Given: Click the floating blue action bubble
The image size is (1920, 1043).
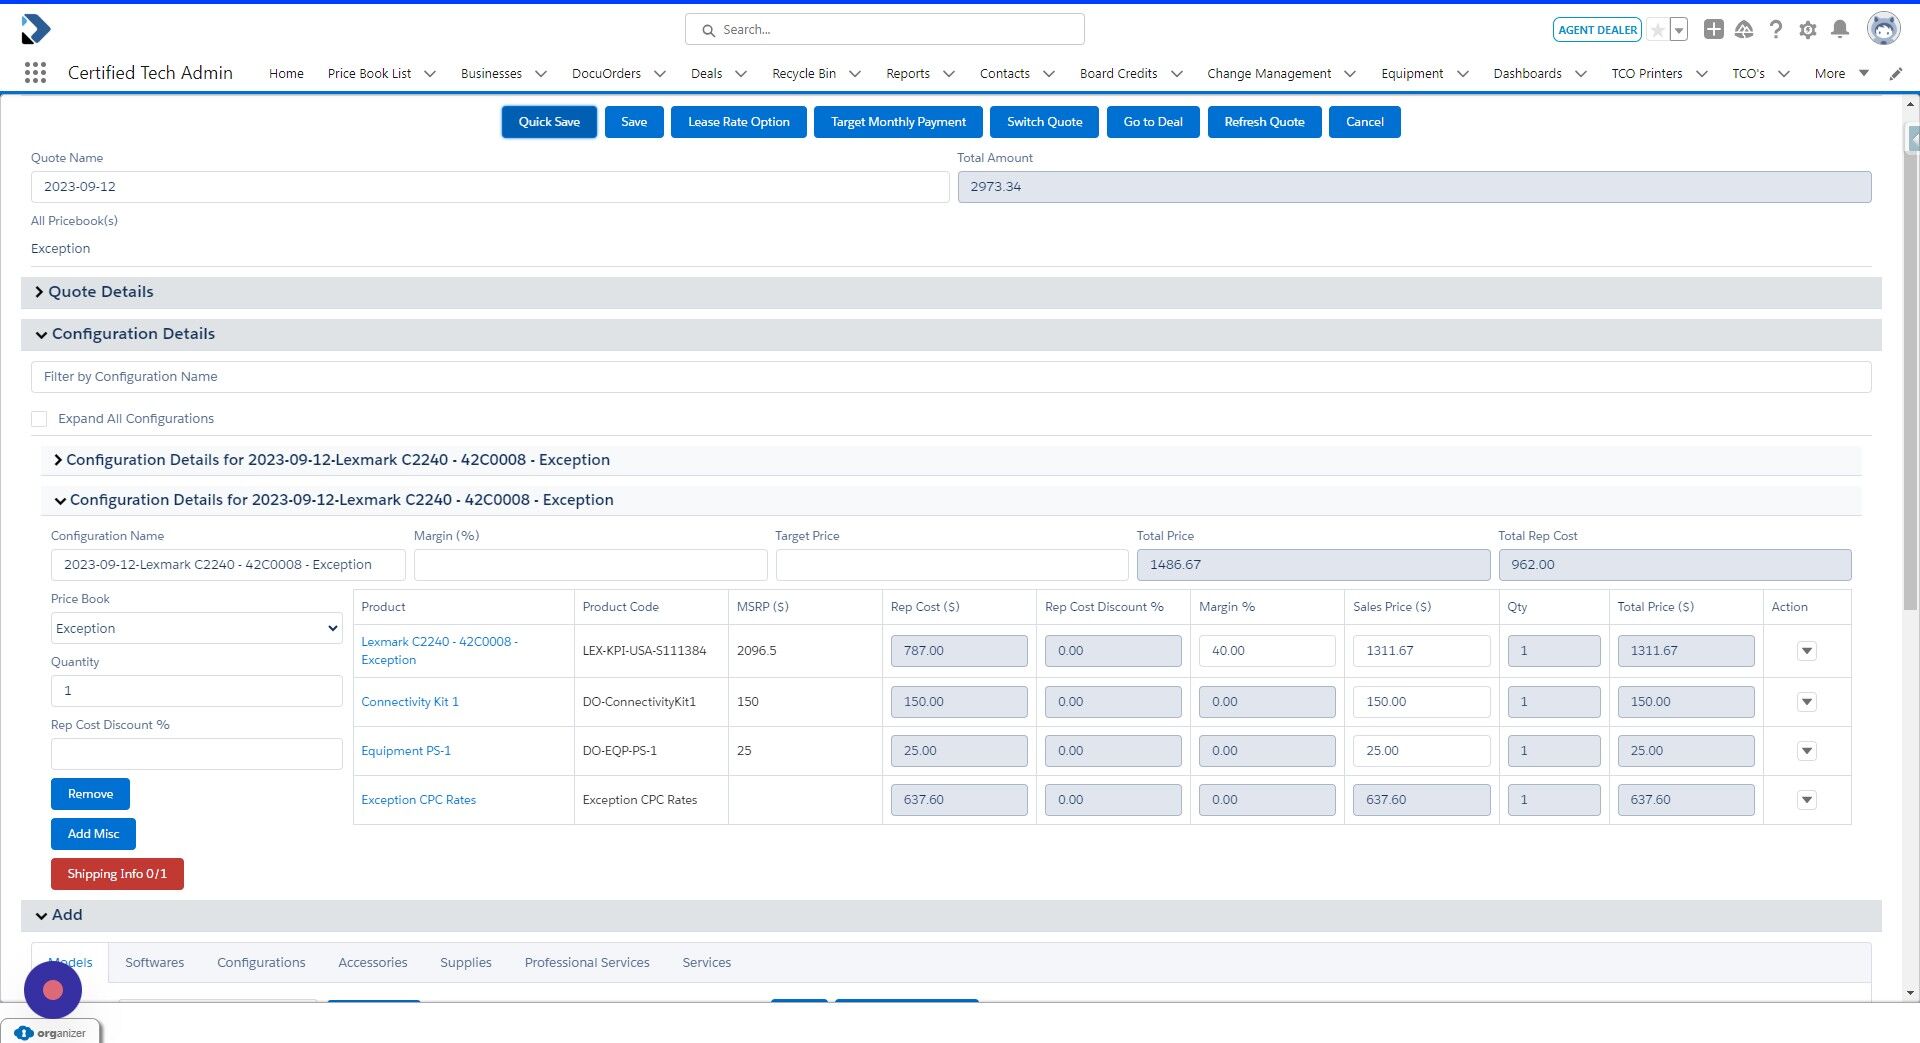Looking at the screenshot, I should (52, 989).
